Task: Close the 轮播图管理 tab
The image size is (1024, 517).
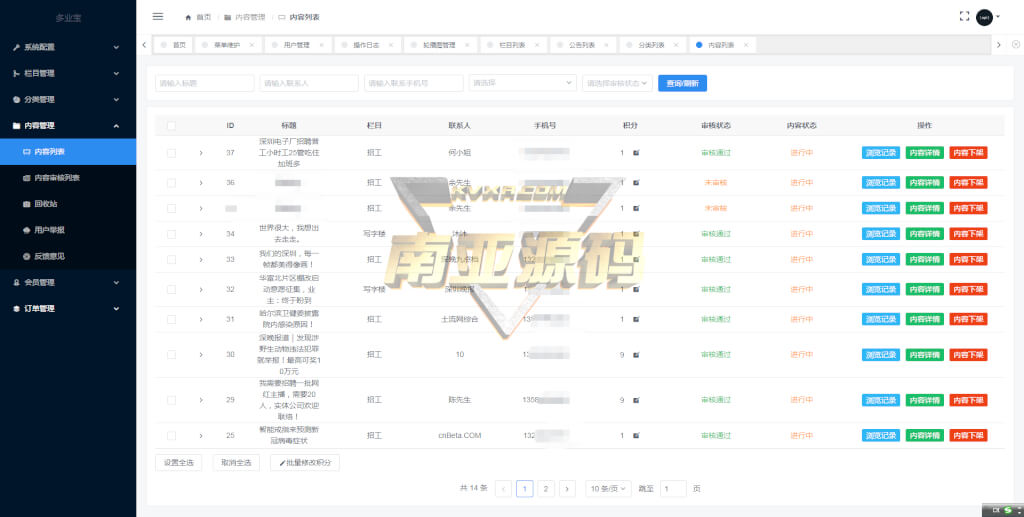Action: coord(467,45)
